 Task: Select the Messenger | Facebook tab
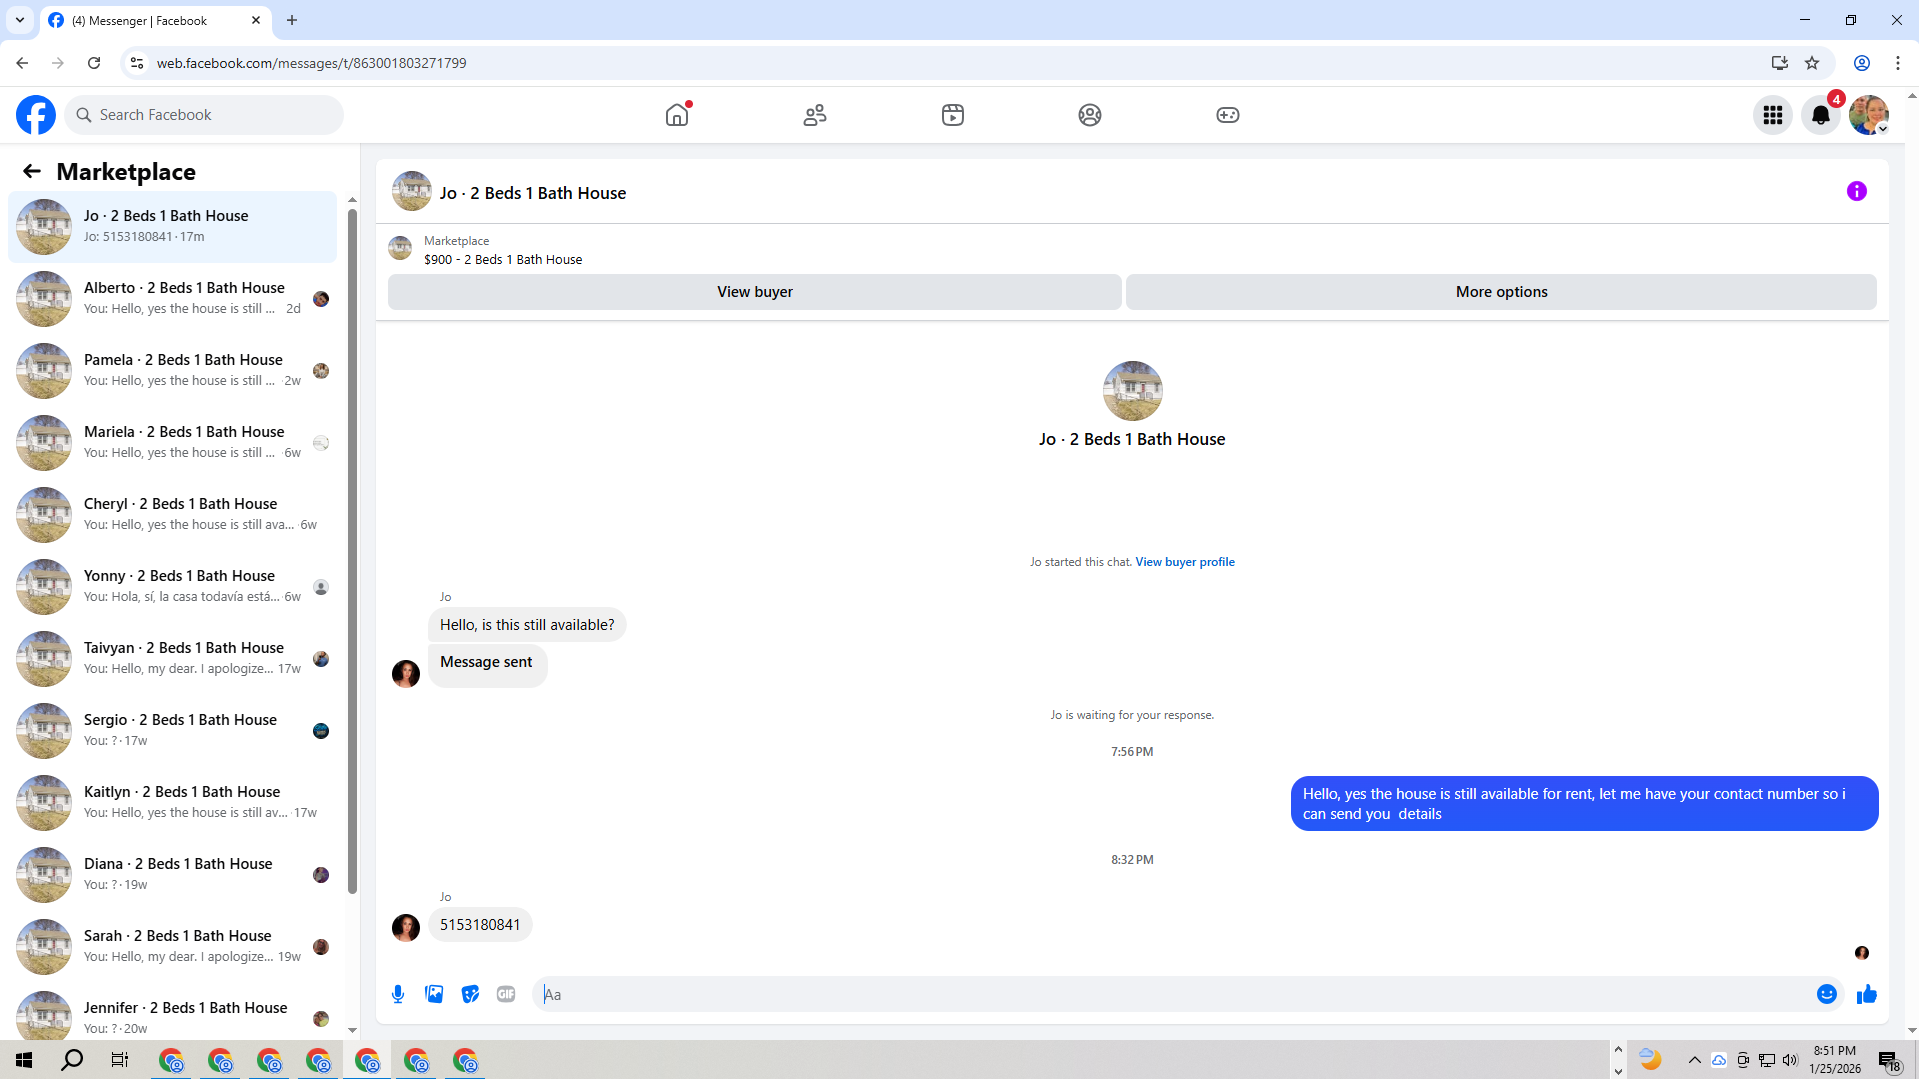click(x=155, y=20)
